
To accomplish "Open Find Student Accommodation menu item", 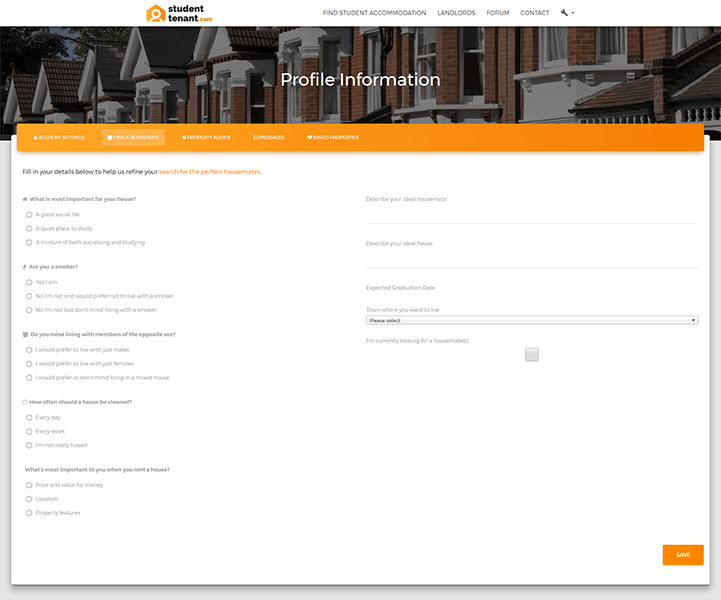I will point(374,13).
